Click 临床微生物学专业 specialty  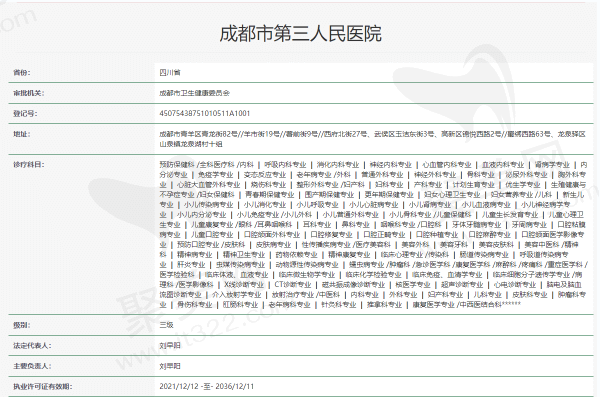307,274
